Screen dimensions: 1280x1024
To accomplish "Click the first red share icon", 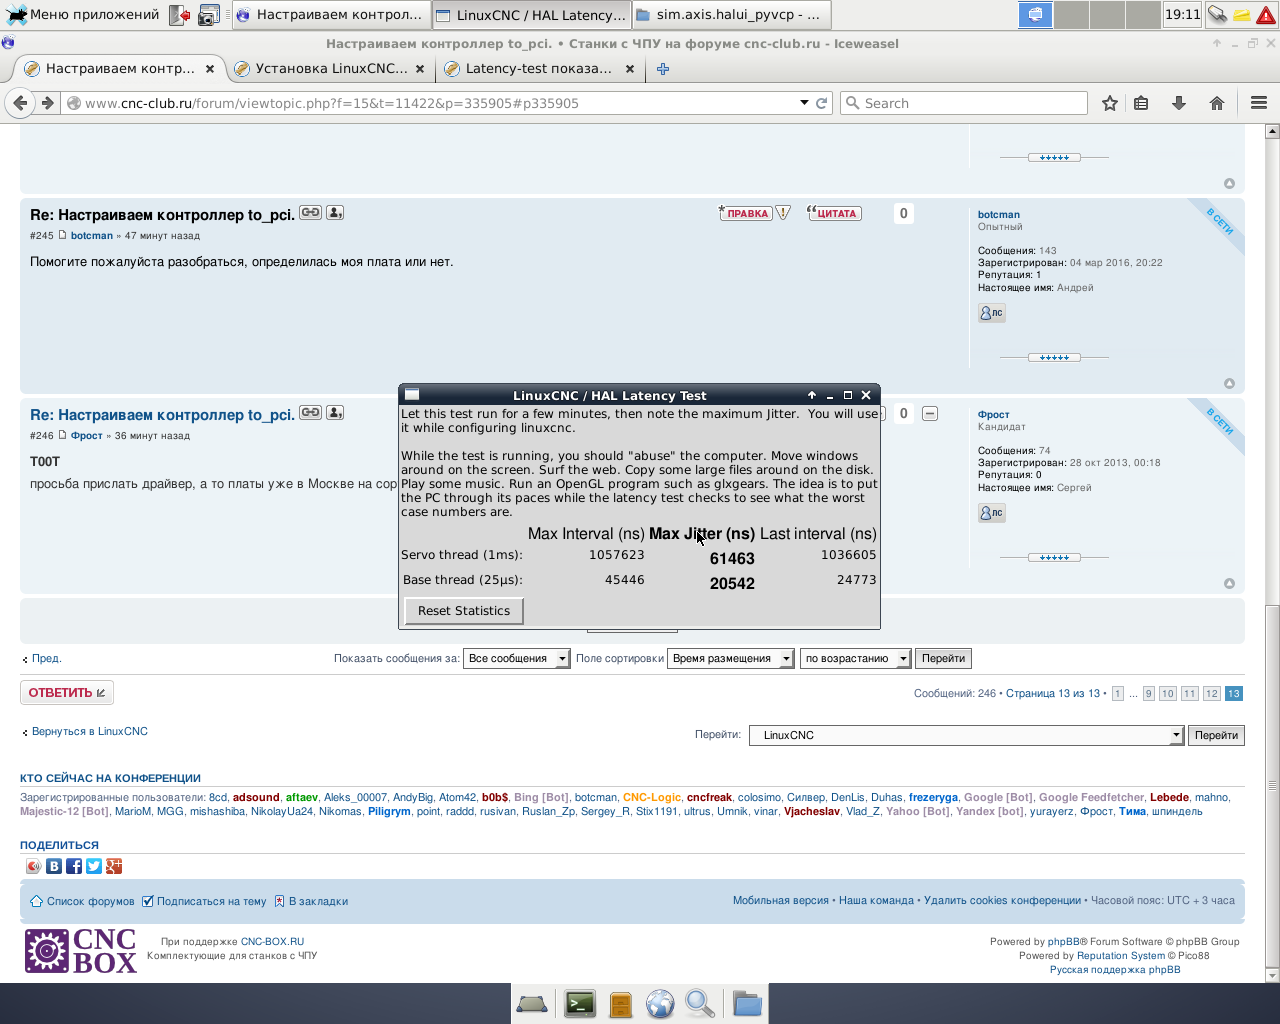I will [x=34, y=866].
